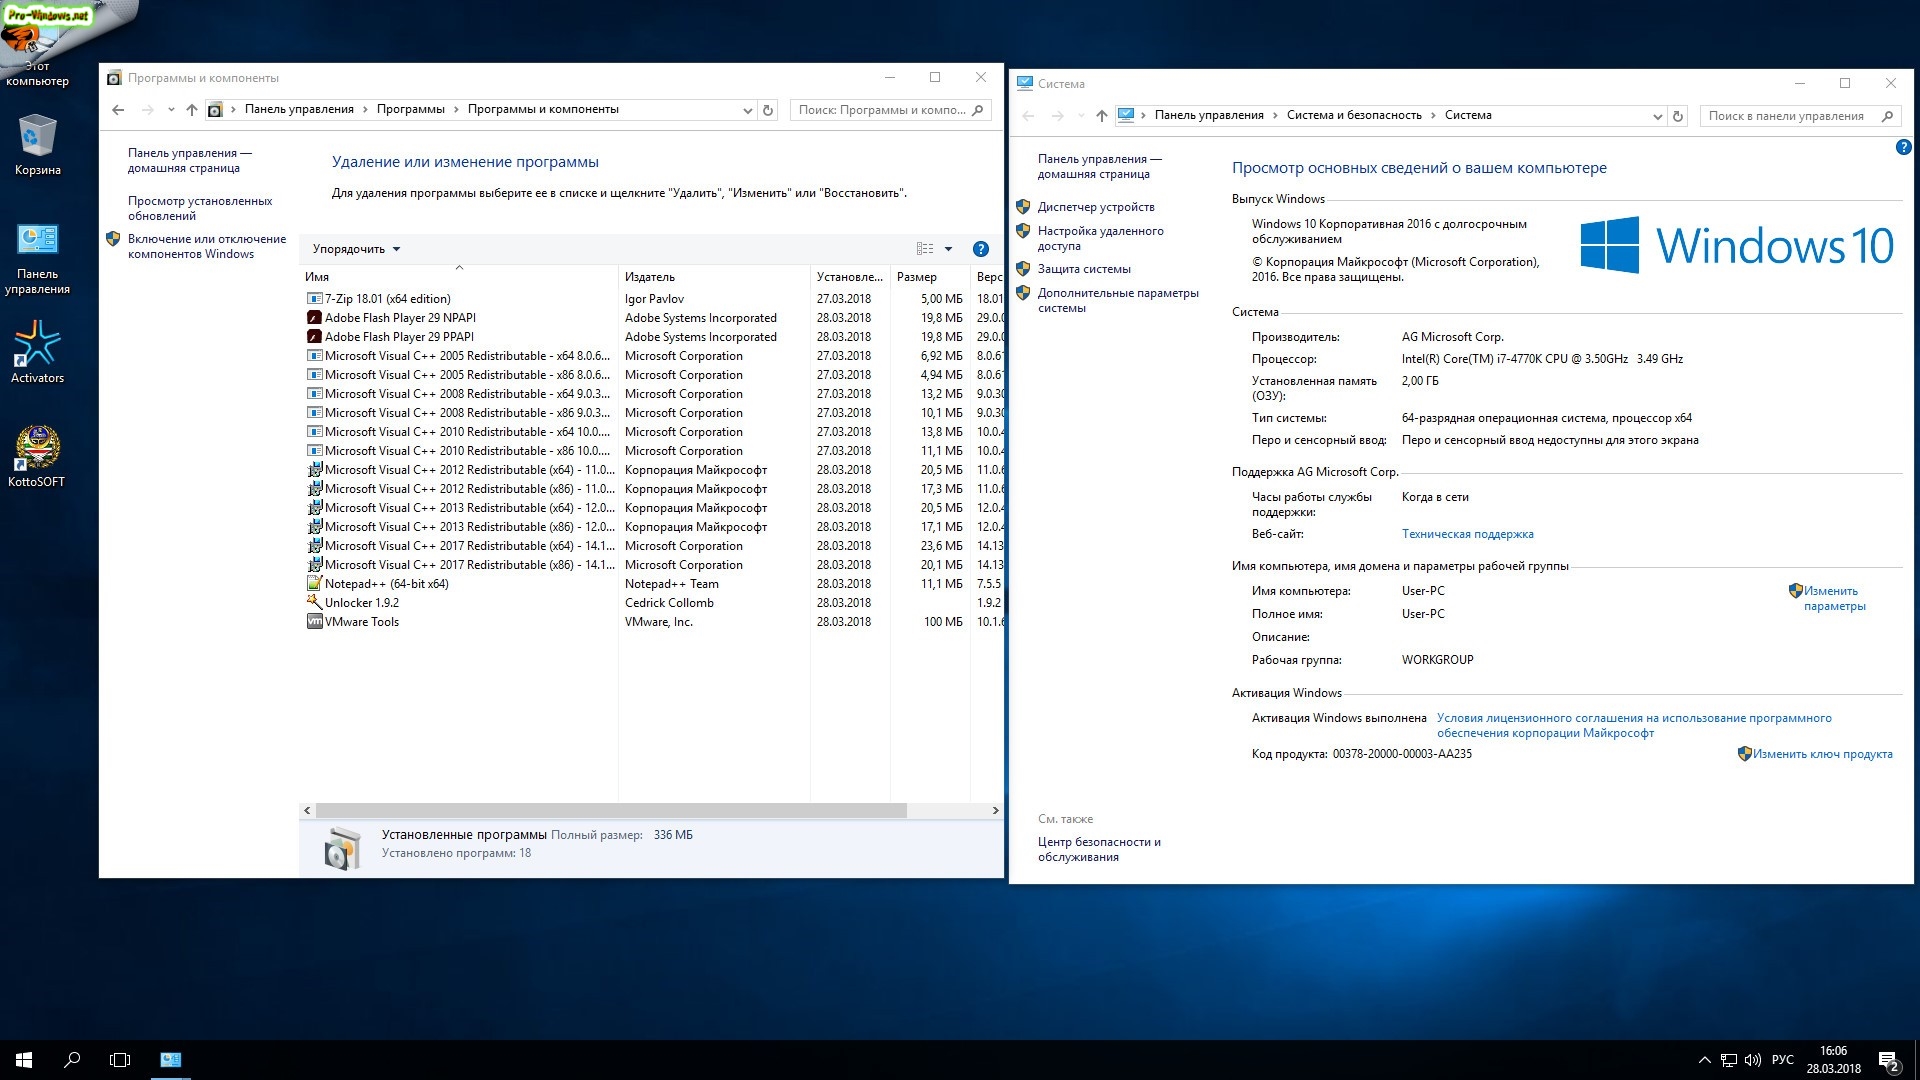Open the Упорядочить dropdown menu
Image resolution: width=1920 pixels, height=1080 pixels.
pyautogui.click(x=356, y=249)
